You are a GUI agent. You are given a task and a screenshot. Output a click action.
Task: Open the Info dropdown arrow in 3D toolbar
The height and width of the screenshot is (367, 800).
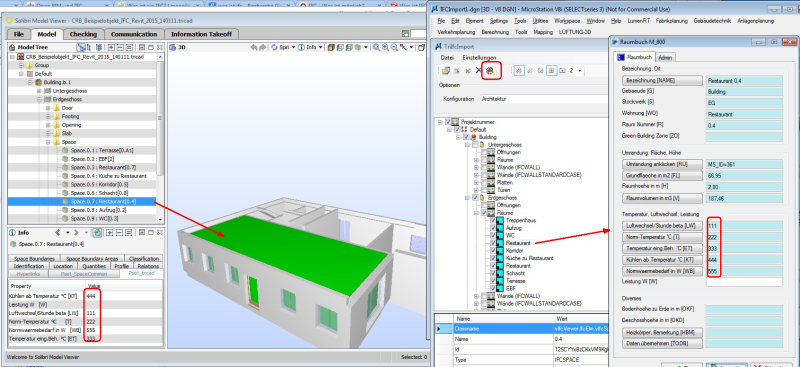click(320, 47)
